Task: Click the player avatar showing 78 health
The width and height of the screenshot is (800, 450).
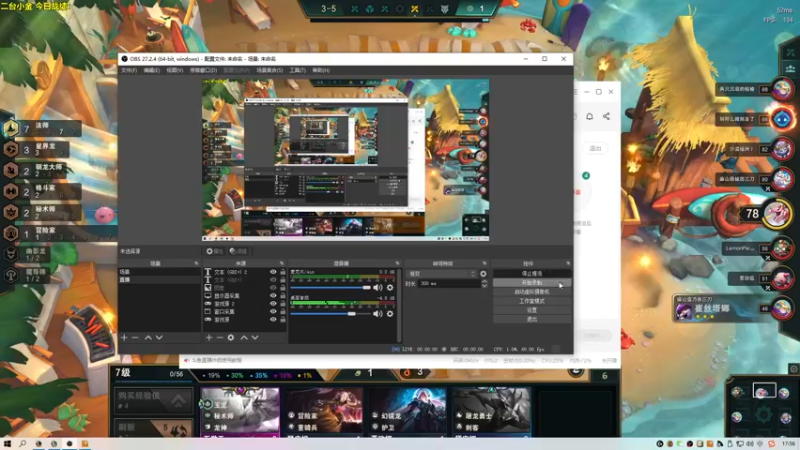Action: 777,213
